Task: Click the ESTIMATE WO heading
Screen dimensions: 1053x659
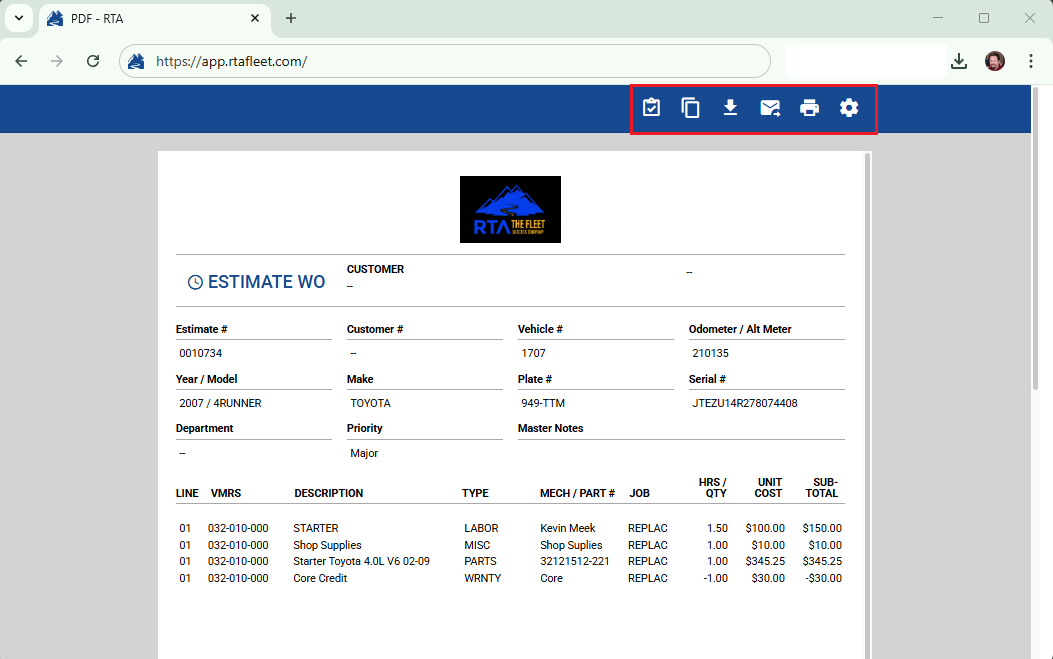Action: click(266, 282)
